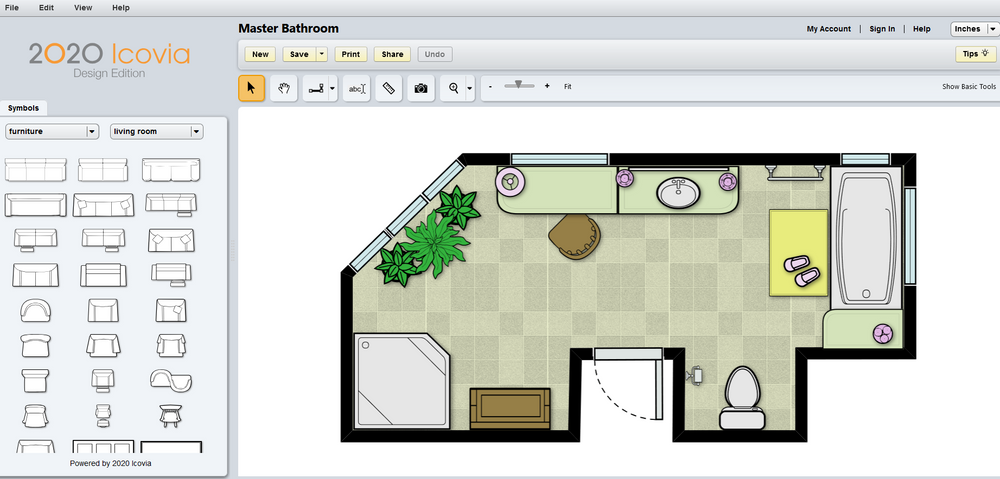This screenshot has height=479, width=1000.
Task: Click the minus zoom-out button
Action: (490, 87)
